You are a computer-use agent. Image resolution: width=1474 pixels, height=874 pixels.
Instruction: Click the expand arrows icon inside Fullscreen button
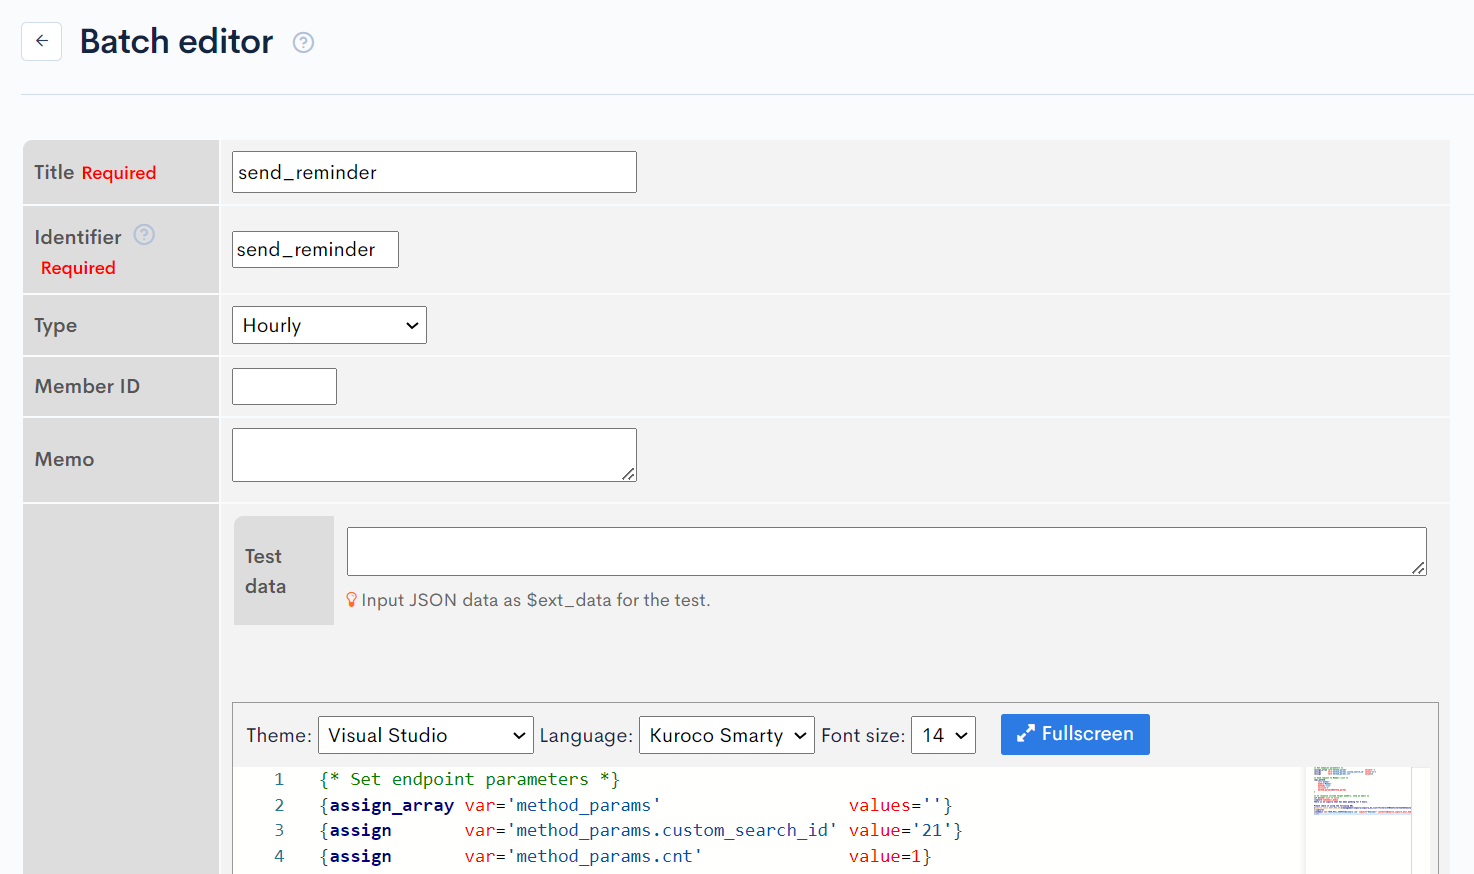pos(1025,733)
